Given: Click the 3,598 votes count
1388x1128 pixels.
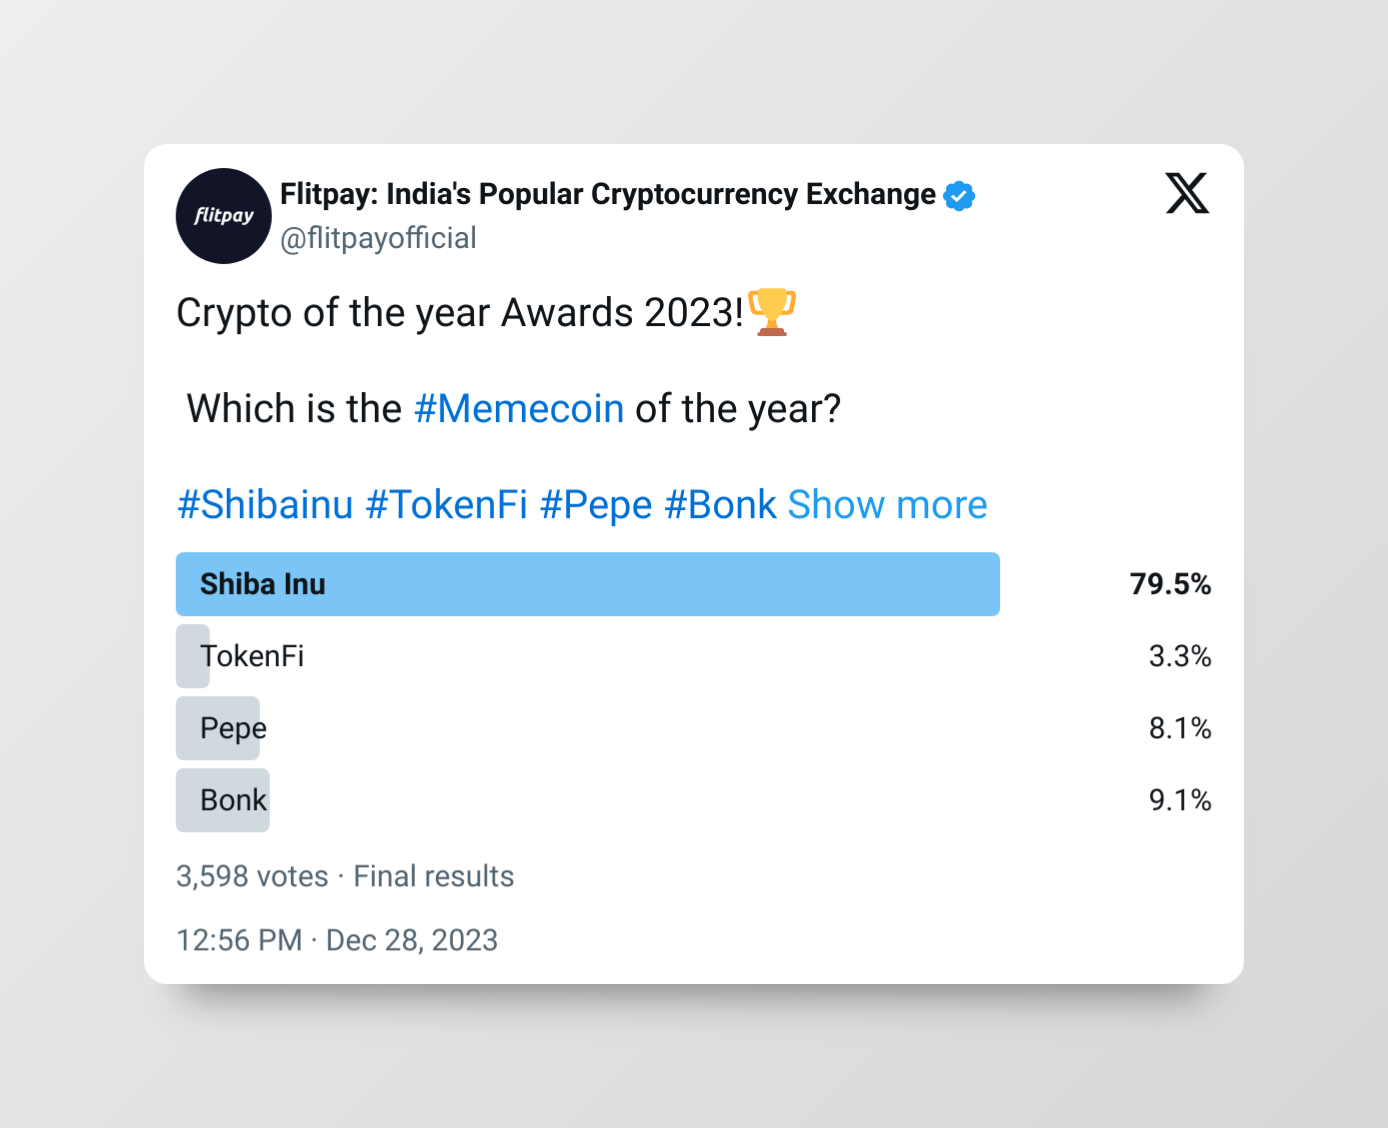Looking at the screenshot, I should (x=252, y=876).
